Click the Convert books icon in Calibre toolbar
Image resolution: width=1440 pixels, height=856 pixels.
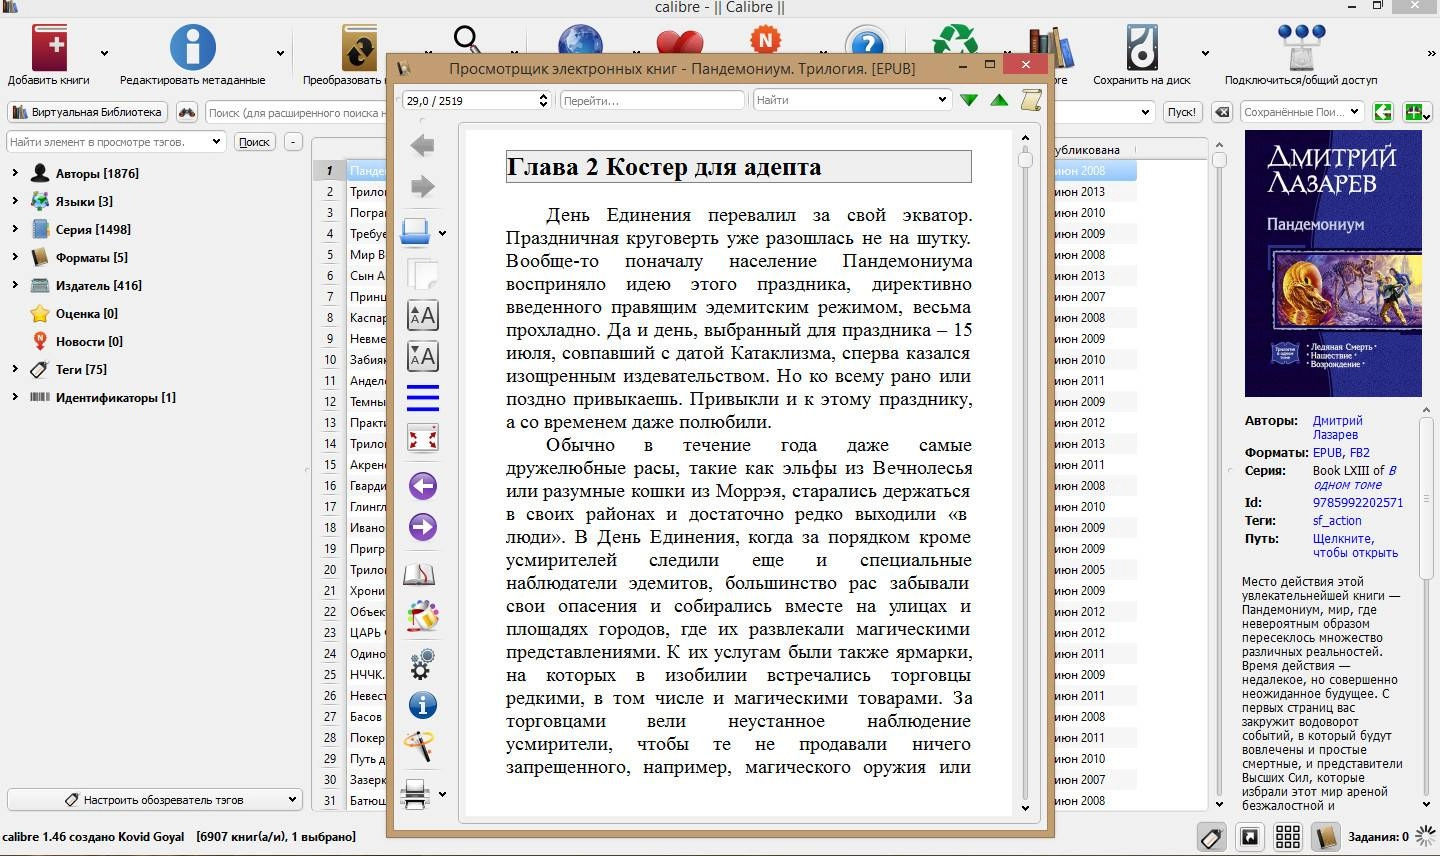click(359, 46)
